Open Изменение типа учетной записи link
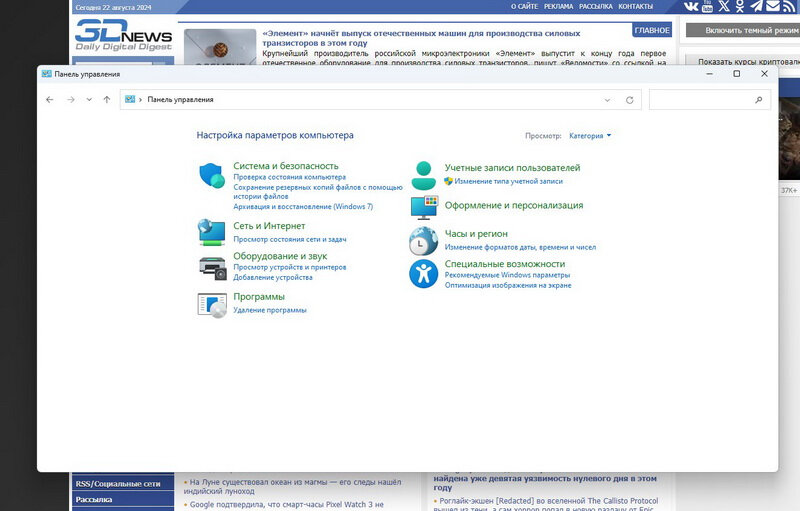 click(509, 181)
